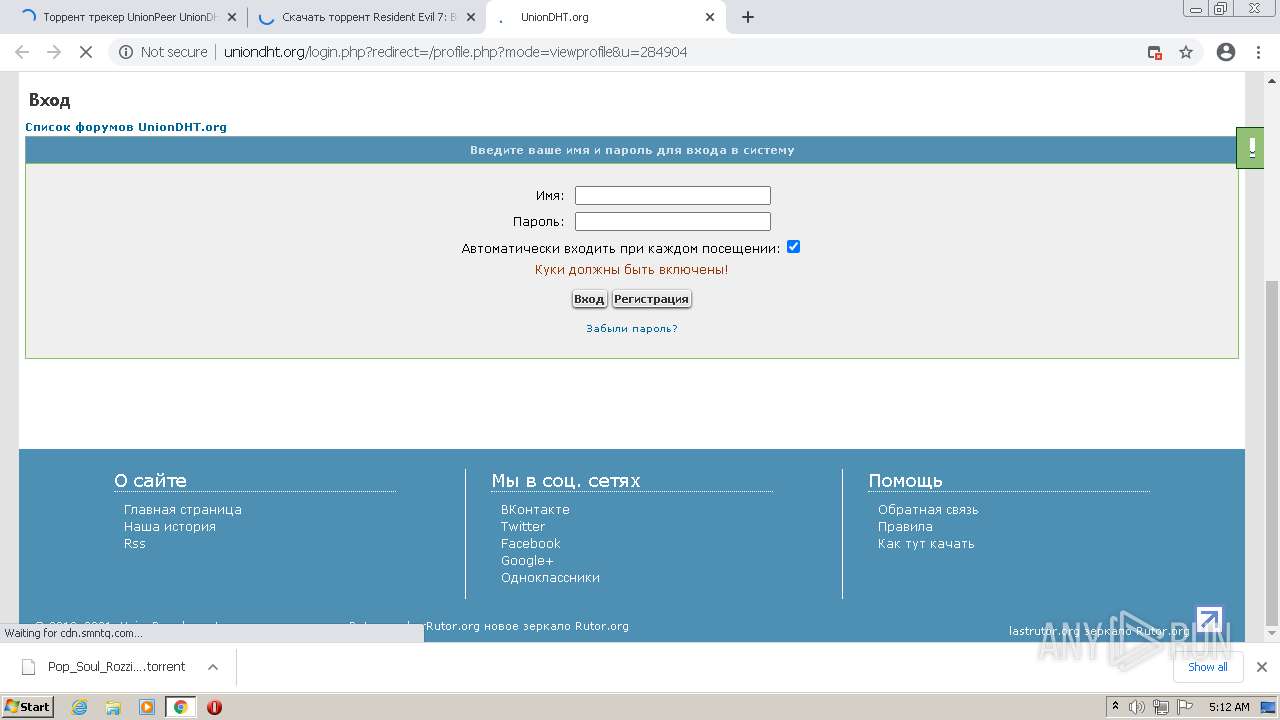The height and width of the screenshot is (720, 1280).
Task: Click page vertical scrollbar thumb
Action: tap(1272, 455)
